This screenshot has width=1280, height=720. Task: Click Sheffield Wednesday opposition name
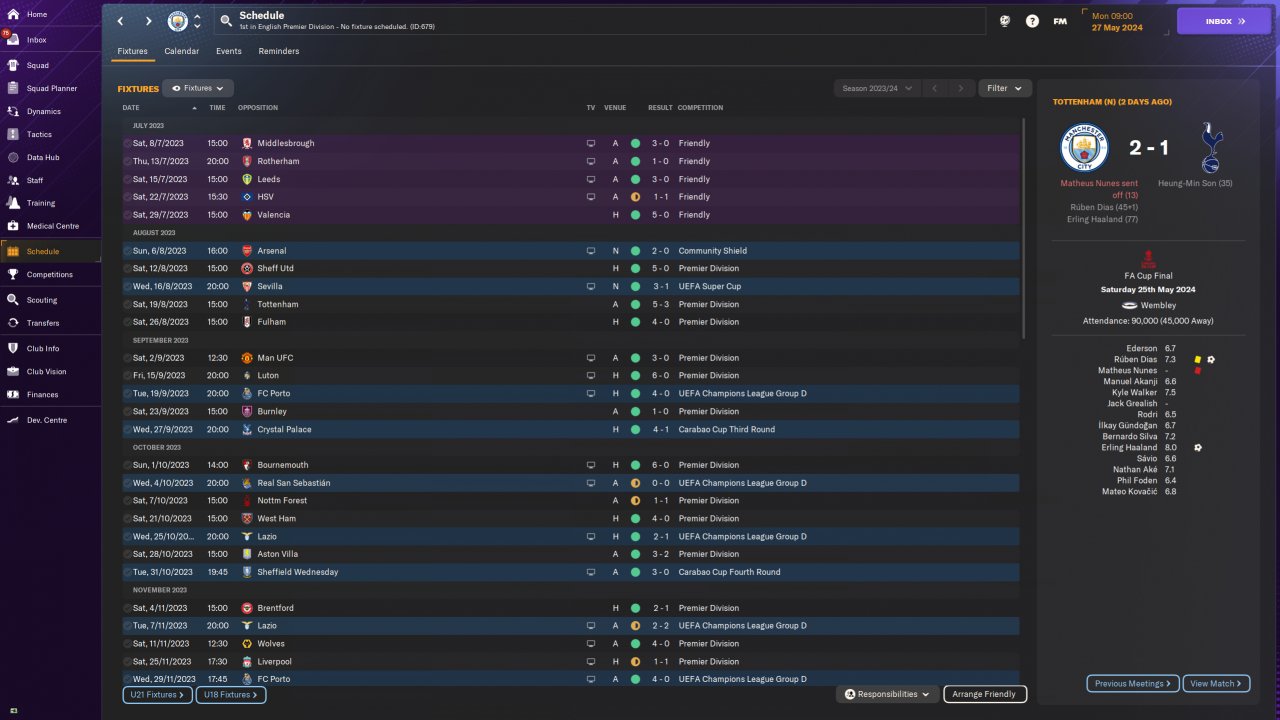298,572
